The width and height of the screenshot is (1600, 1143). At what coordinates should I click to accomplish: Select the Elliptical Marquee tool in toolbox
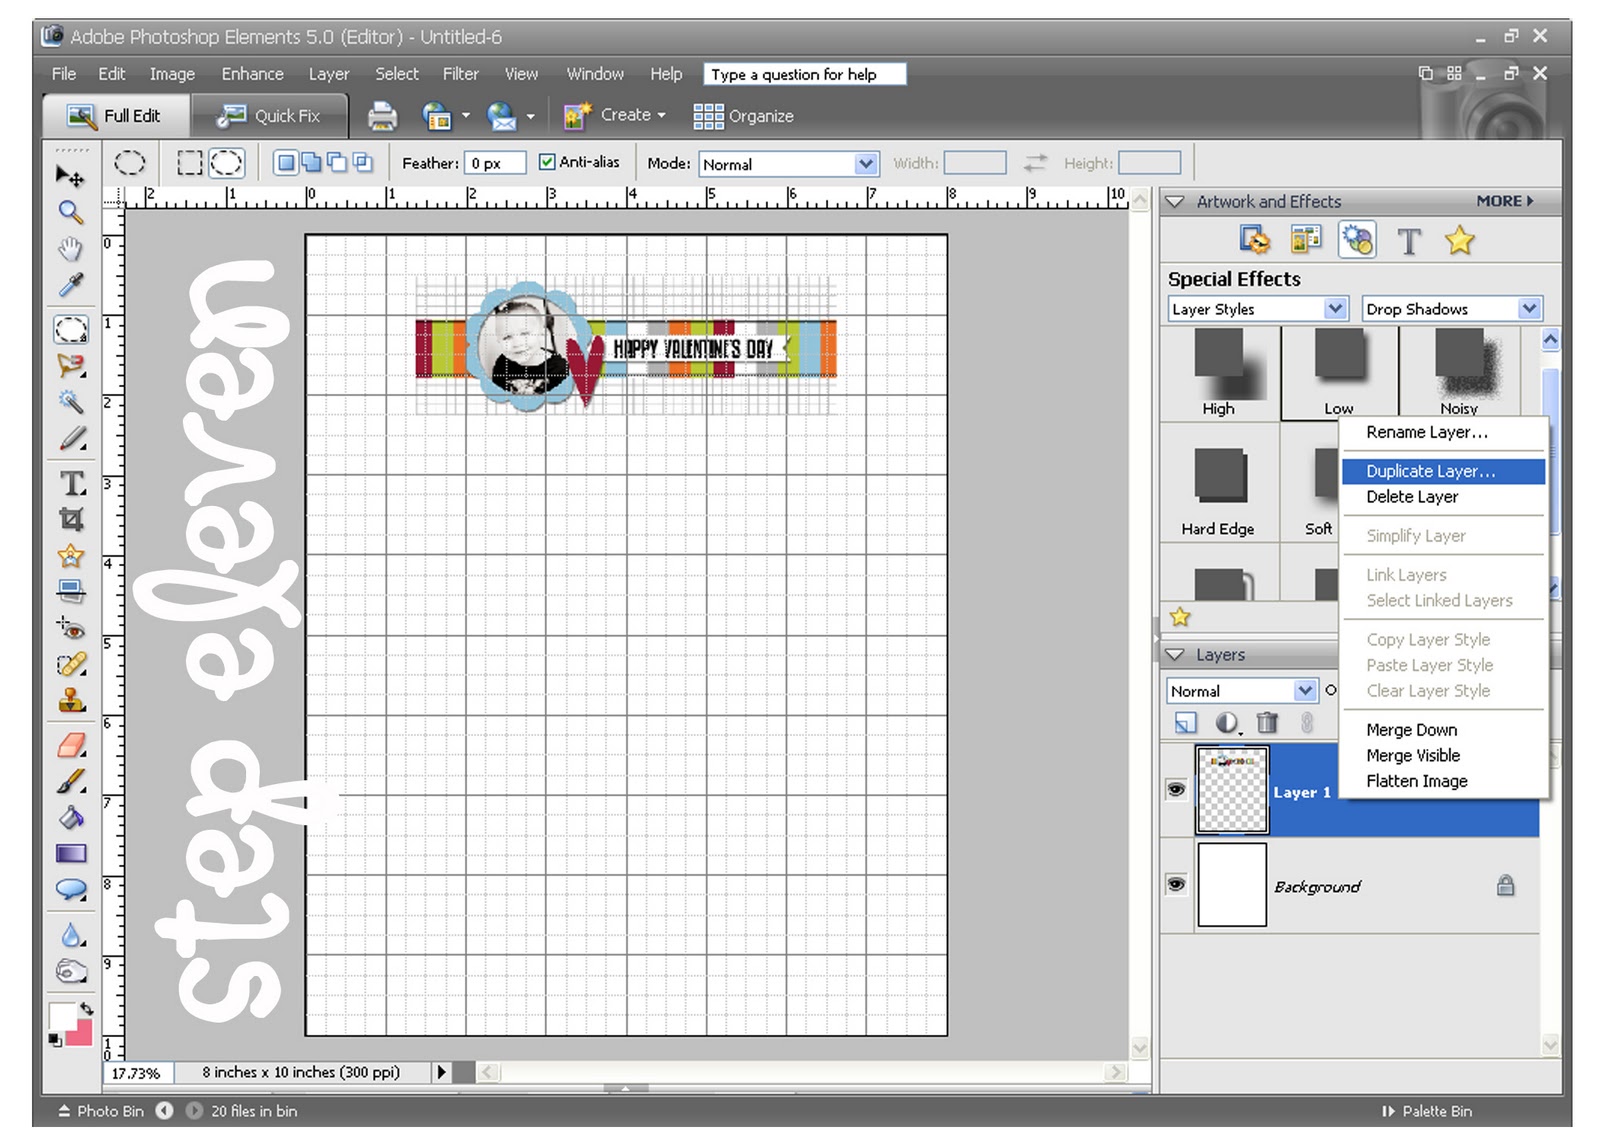pos(71,329)
